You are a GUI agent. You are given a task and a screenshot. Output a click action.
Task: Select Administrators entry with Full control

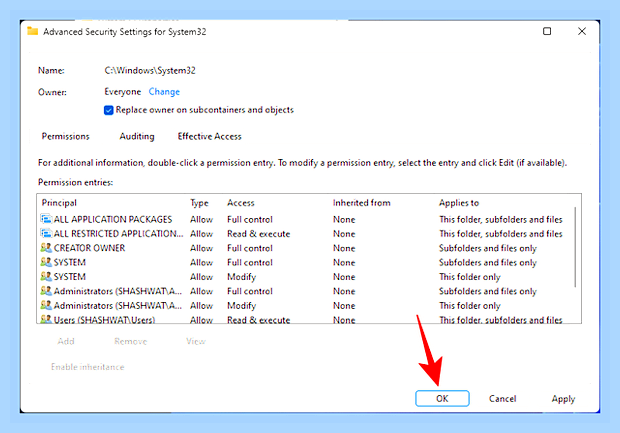pos(305,291)
